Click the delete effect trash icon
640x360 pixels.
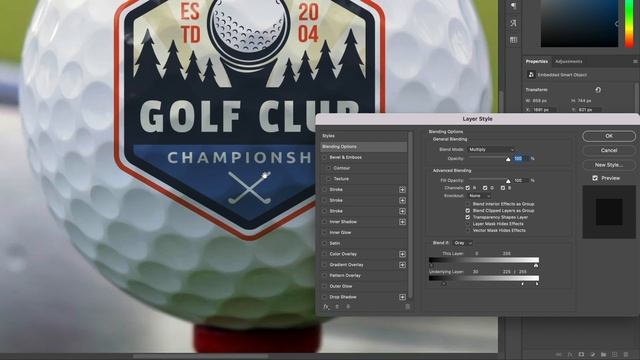click(407, 307)
